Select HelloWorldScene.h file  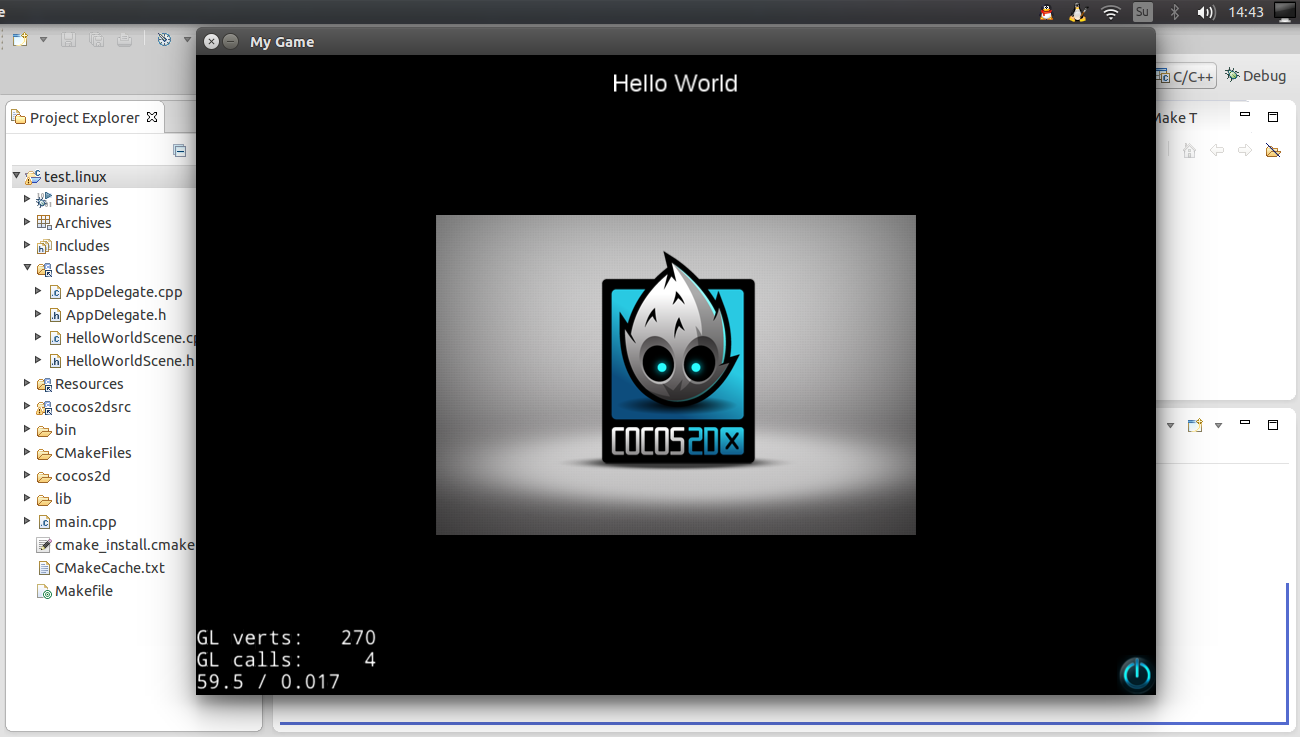coord(130,361)
